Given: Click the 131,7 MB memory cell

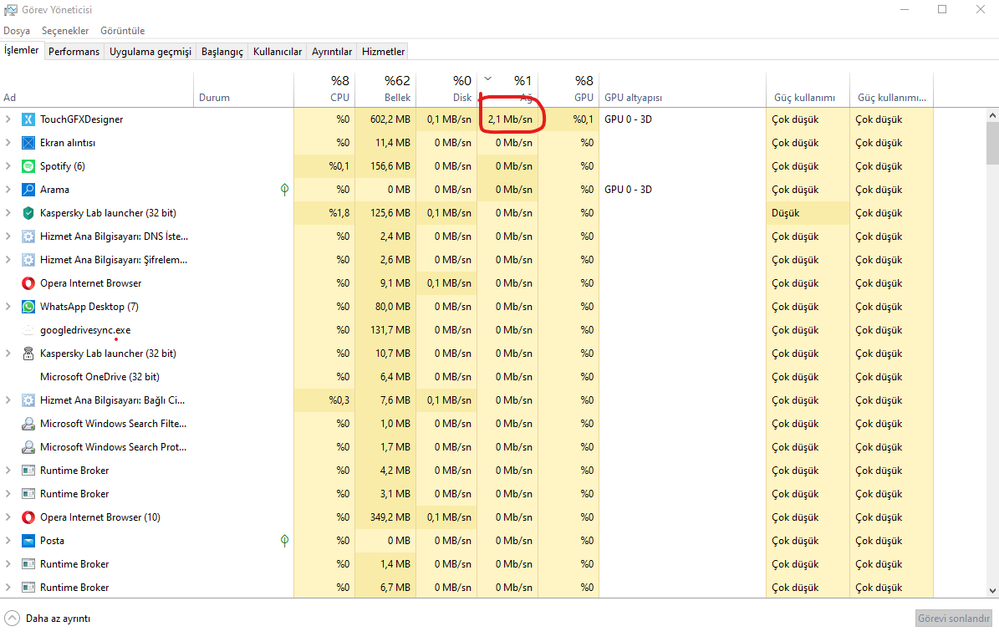Looking at the screenshot, I should click(385, 330).
